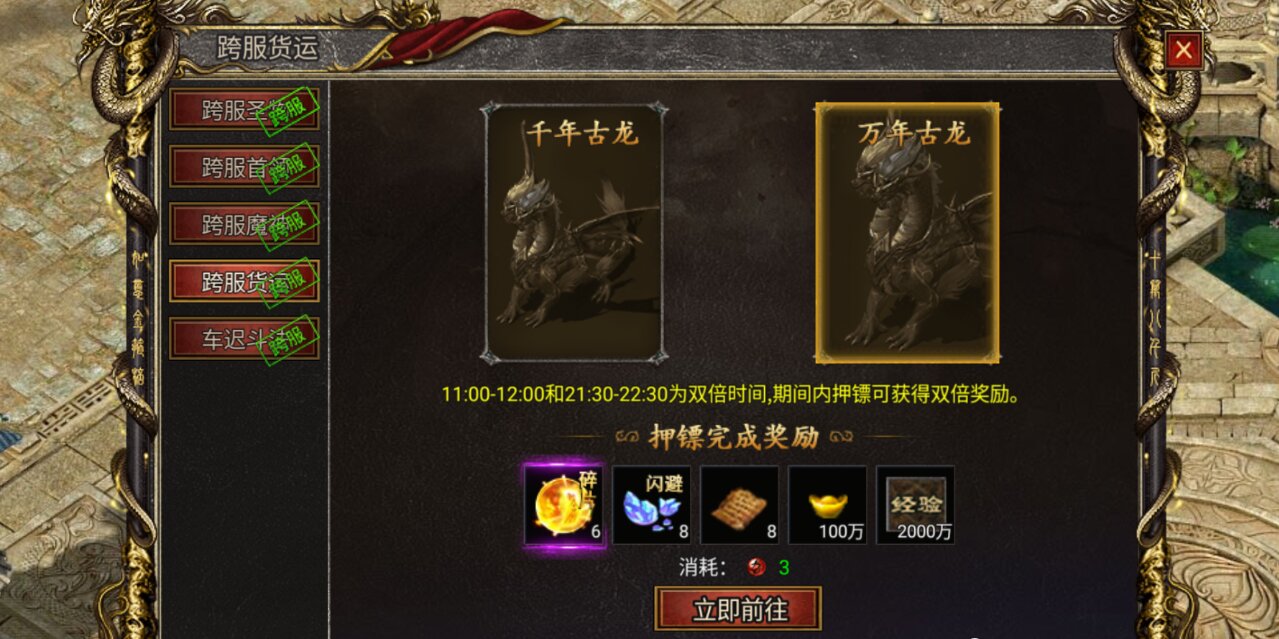
Task: Click the 立即前往 button
Action: click(x=738, y=608)
